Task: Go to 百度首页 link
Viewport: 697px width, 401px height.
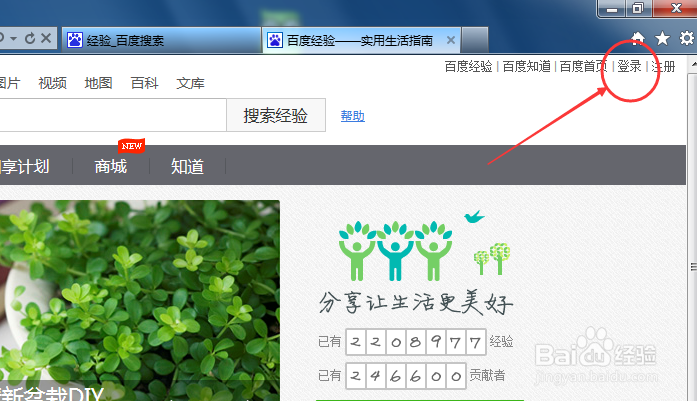Action: pos(583,67)
